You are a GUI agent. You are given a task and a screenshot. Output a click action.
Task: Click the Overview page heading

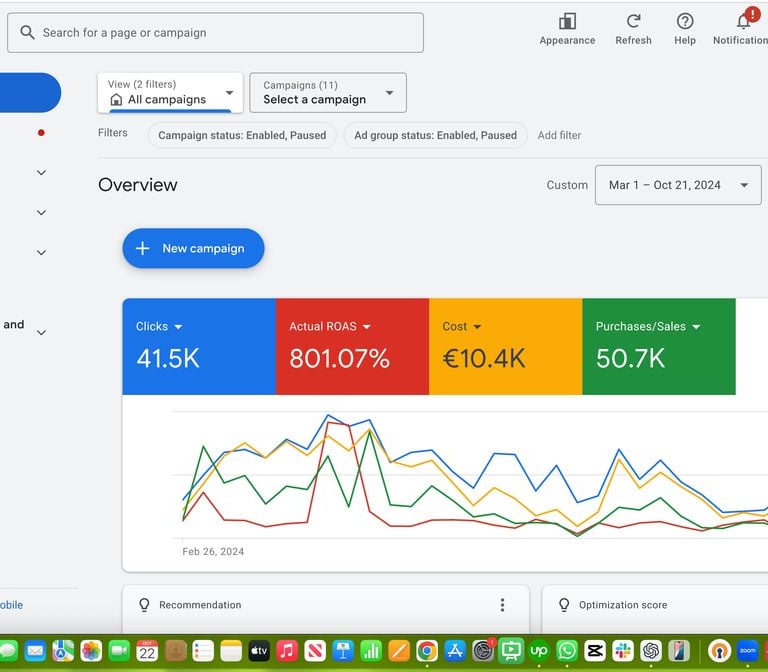pyautogui.click(x=138, y=185)
